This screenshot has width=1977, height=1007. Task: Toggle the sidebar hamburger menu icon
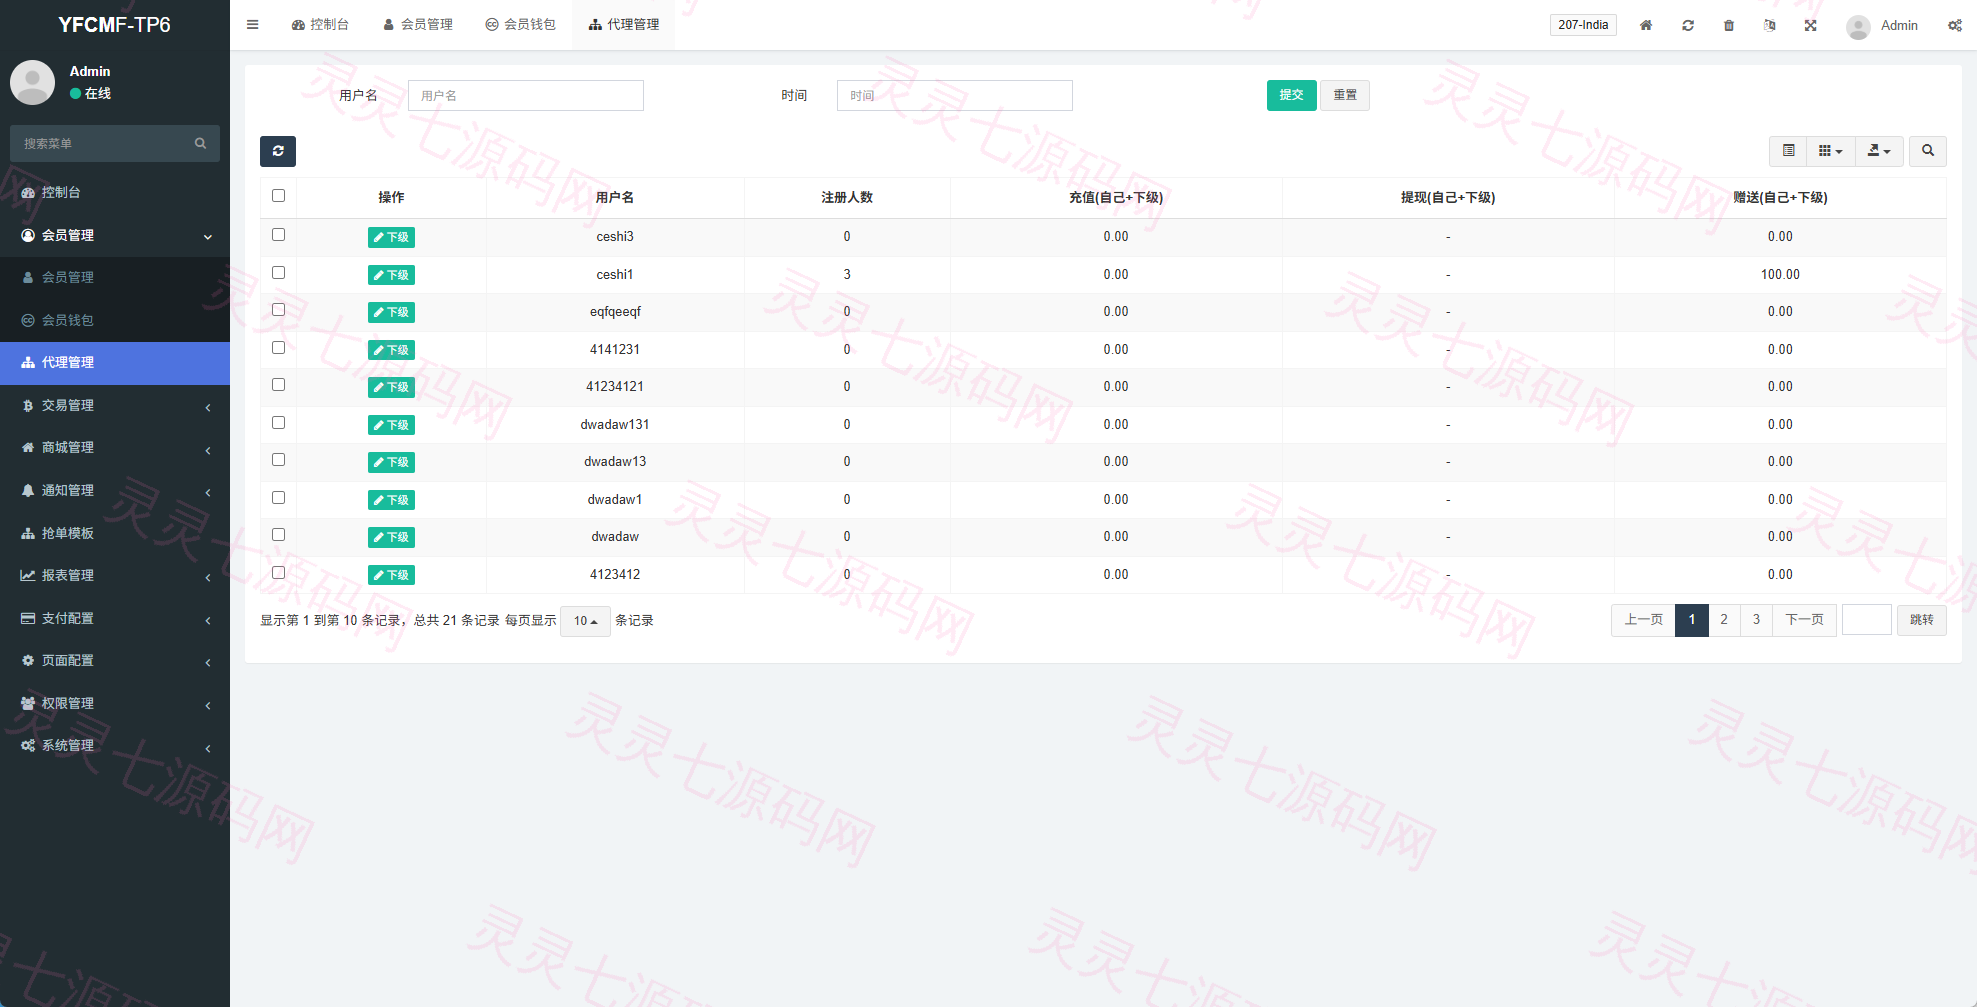pyautogui.click(x=252, y=25)
